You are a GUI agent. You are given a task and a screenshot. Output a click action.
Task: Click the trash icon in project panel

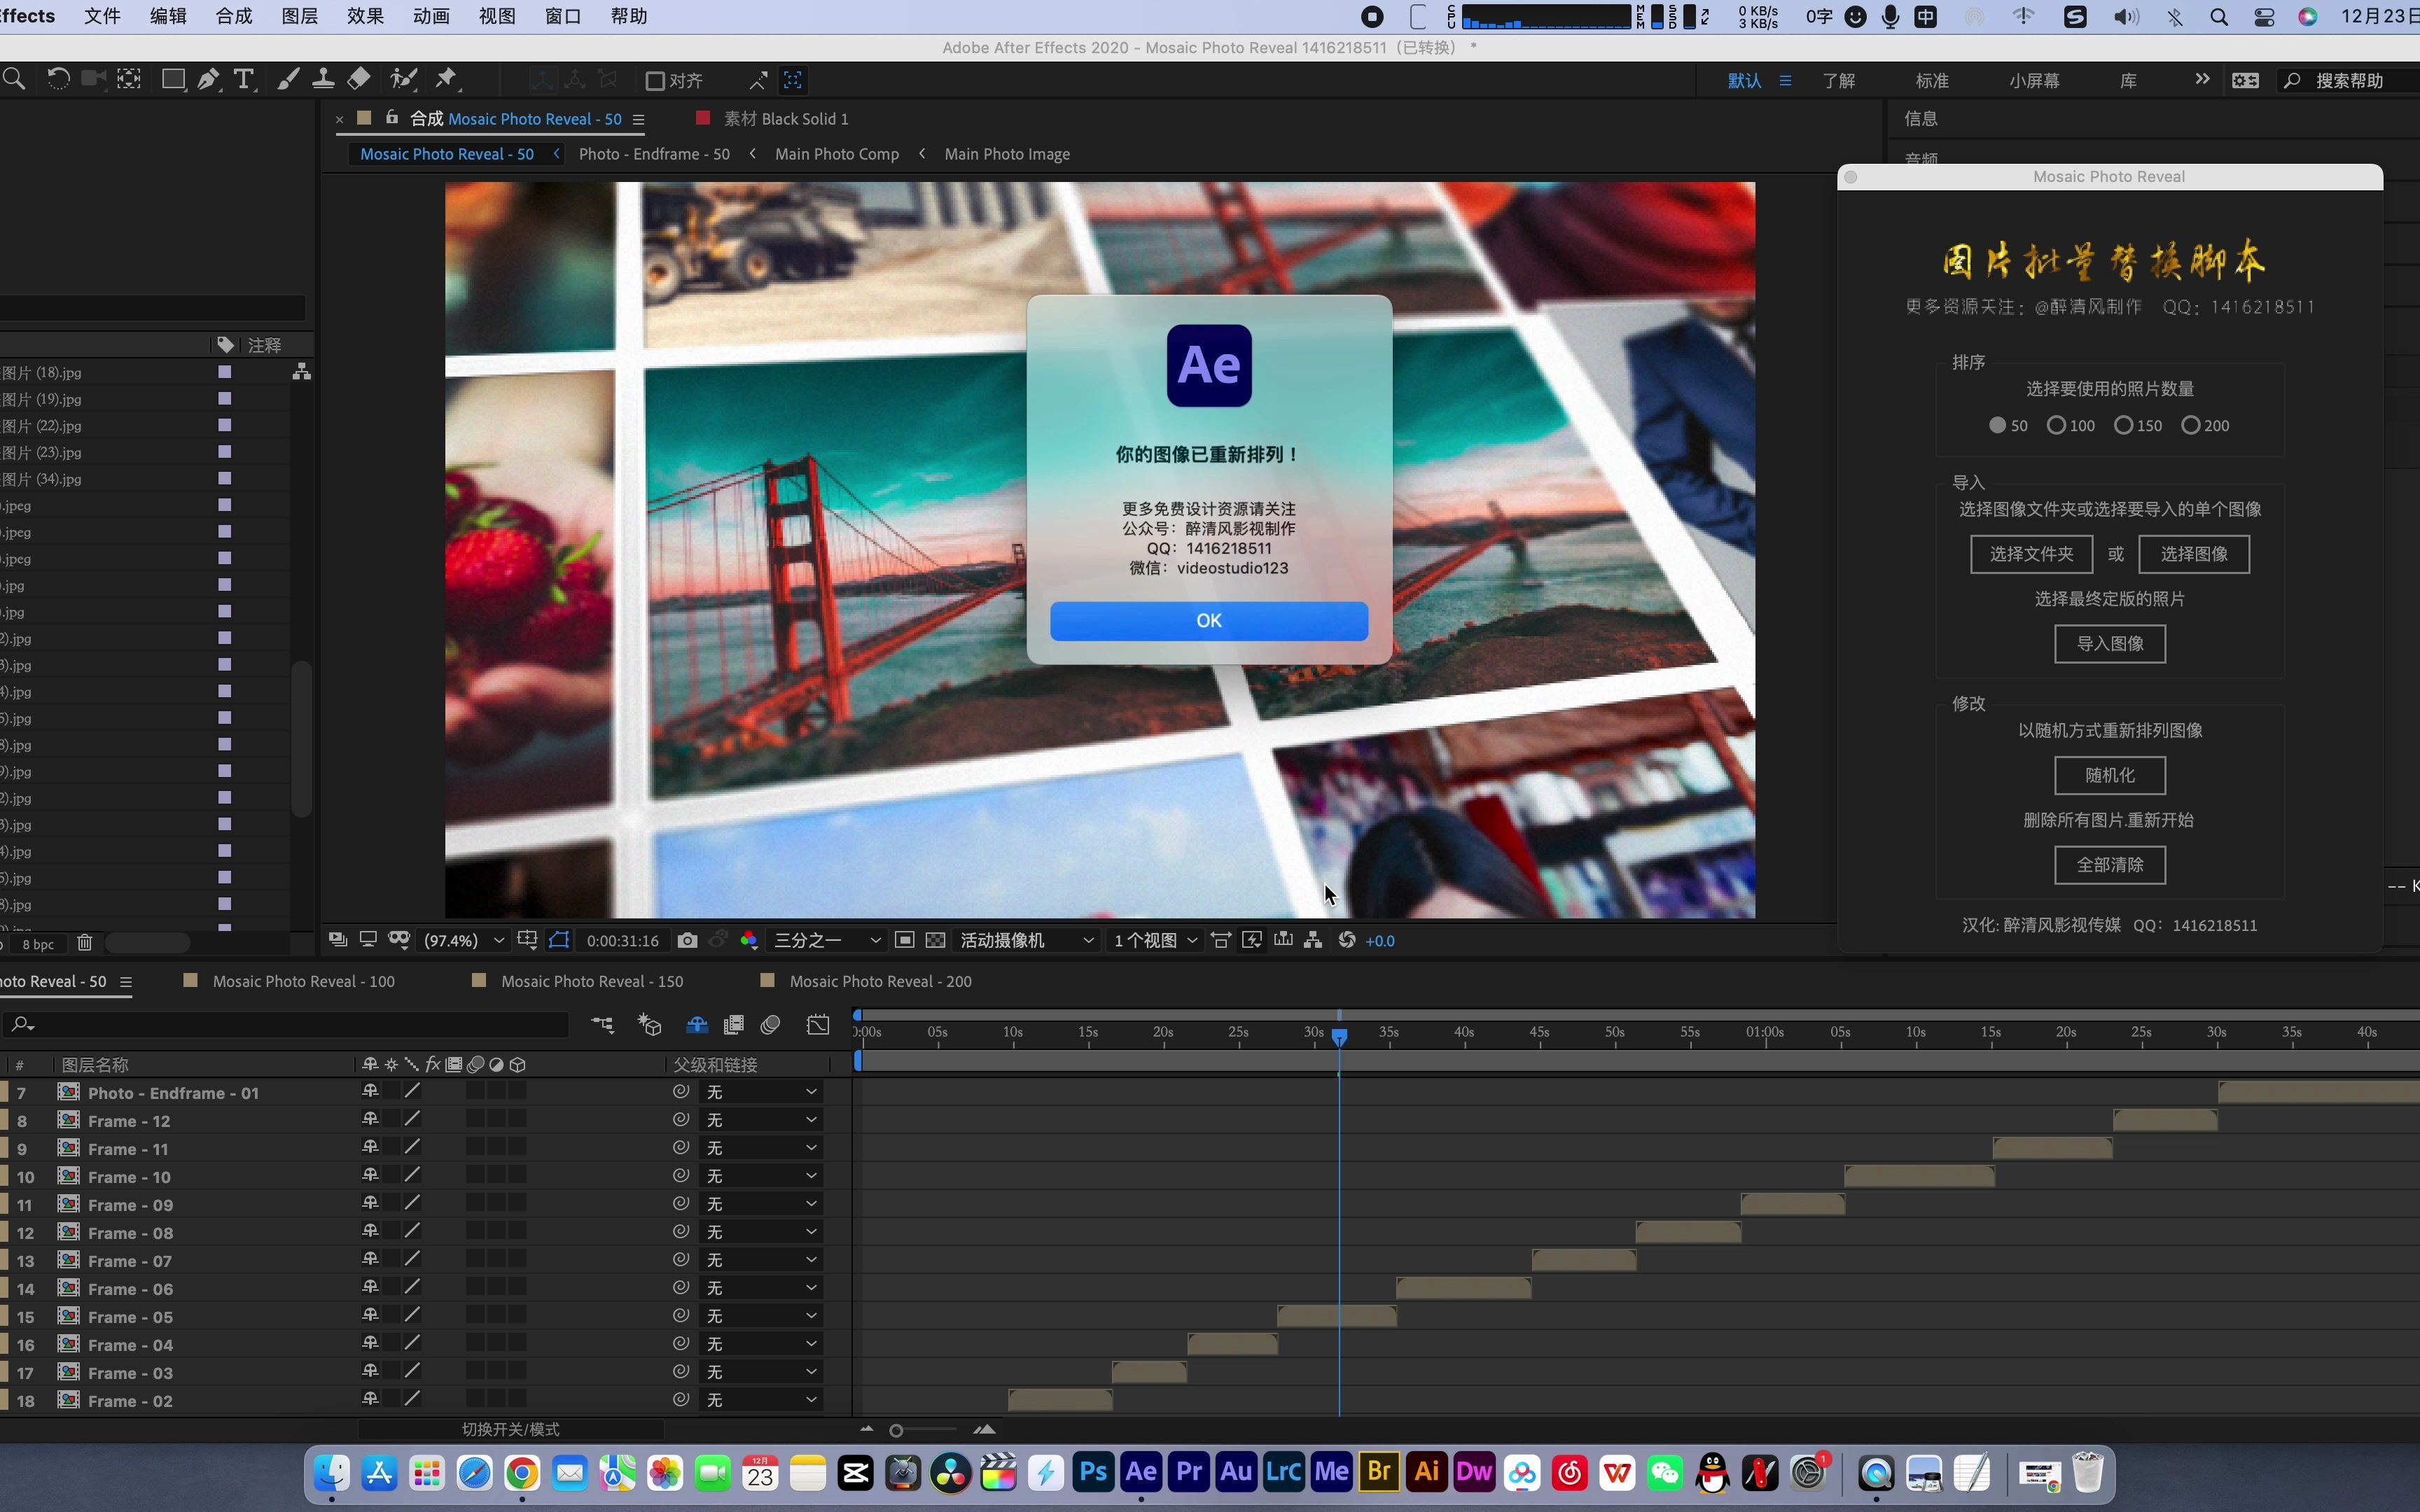tap(85, 943)
